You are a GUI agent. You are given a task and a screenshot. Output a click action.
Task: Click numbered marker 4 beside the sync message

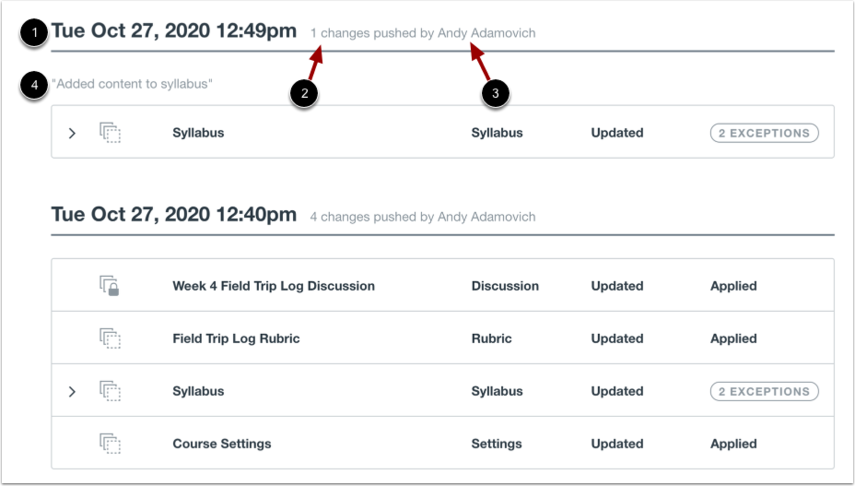pos(34,85)
